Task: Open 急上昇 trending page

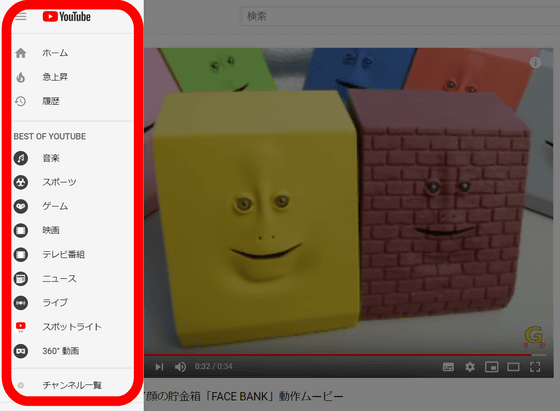Action: pyautogui.click(x=55, y=77)
